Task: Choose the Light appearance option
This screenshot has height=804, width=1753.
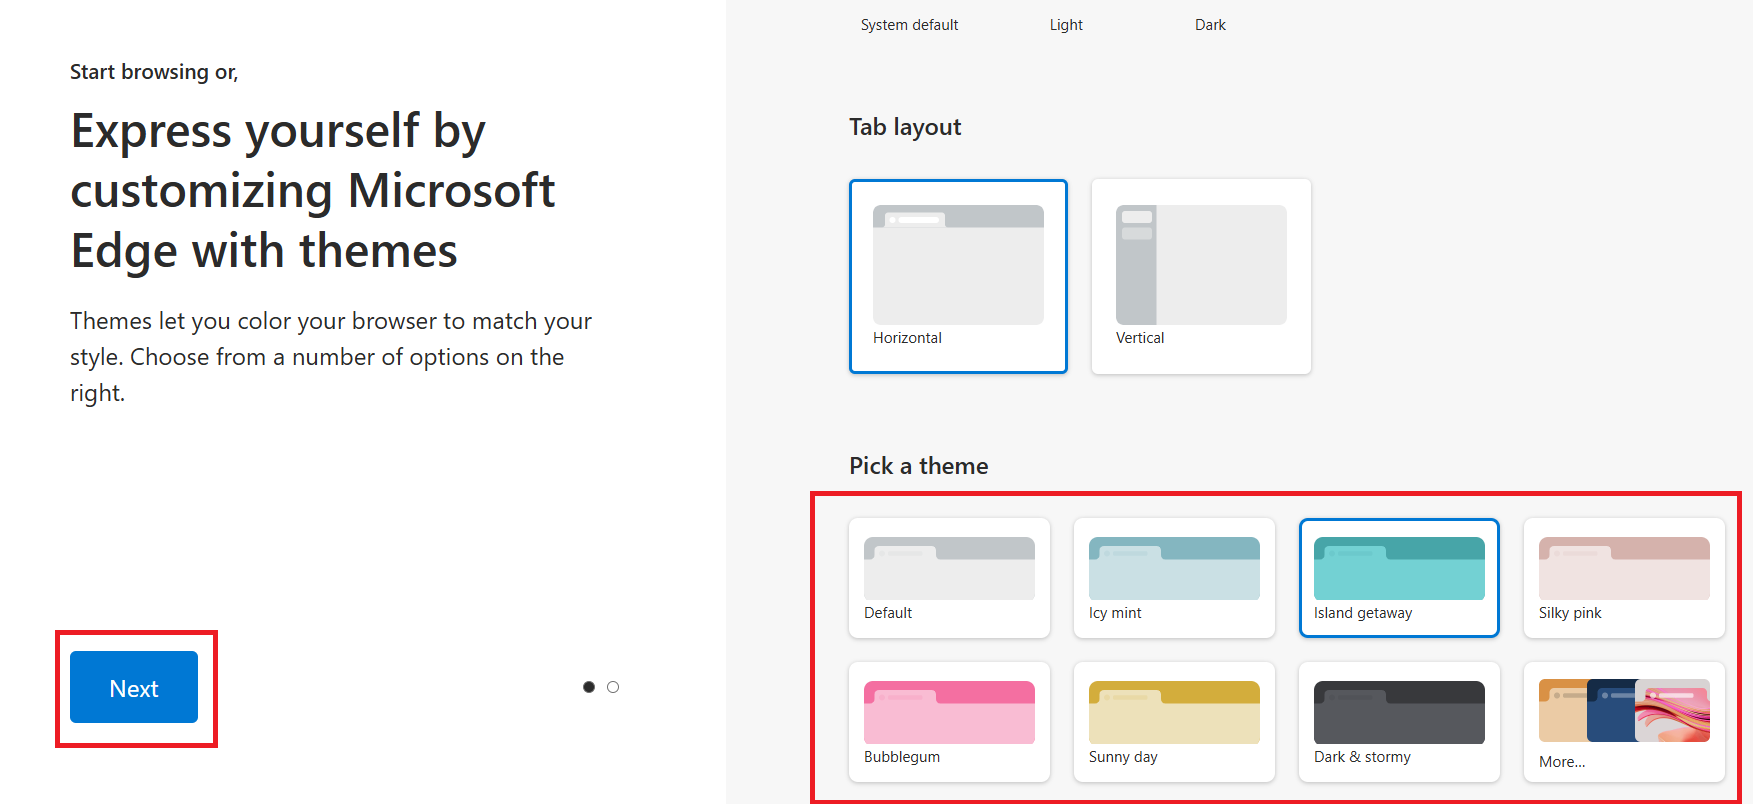Action: pos(1066,25)
